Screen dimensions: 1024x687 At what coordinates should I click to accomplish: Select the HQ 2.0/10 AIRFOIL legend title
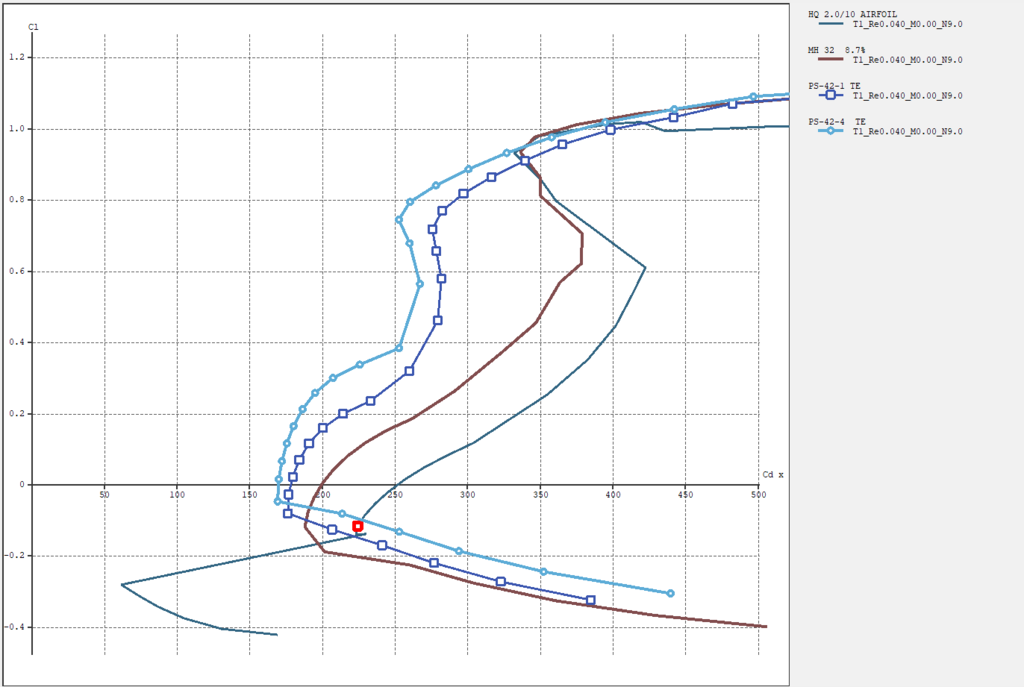pos(852,13)
